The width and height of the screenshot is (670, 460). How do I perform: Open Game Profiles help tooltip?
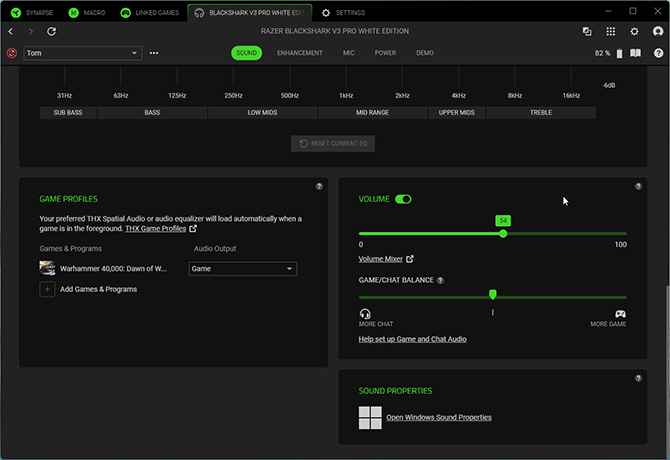319,186
